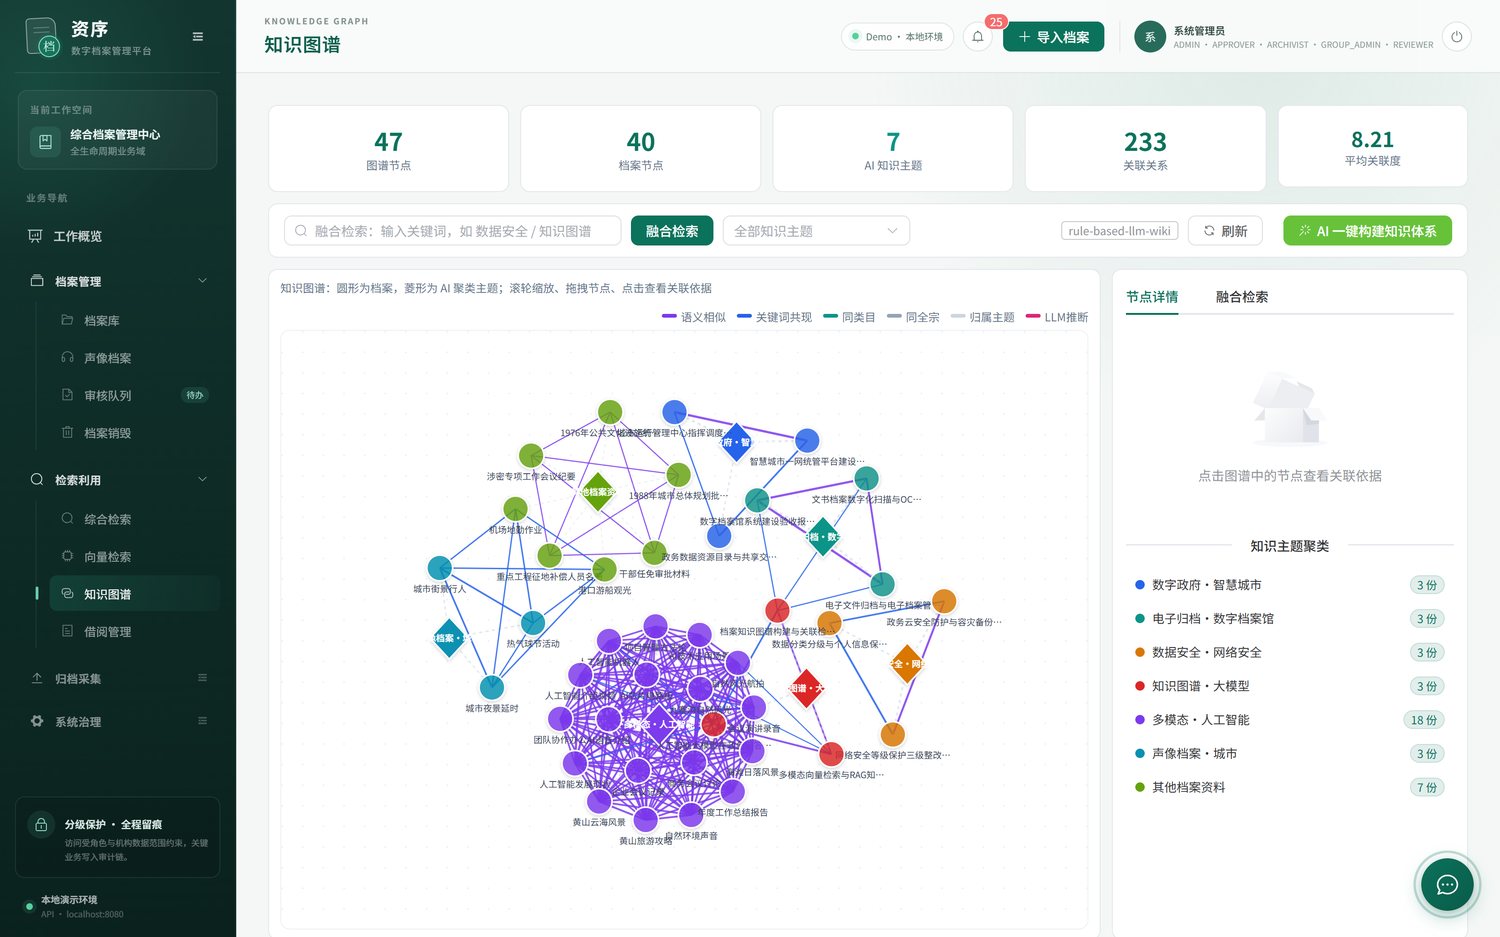Toggle 同类目 legend item
The width and height of the screenshot is (1500, 937).
pyautogui.click(x=849, y=317)
